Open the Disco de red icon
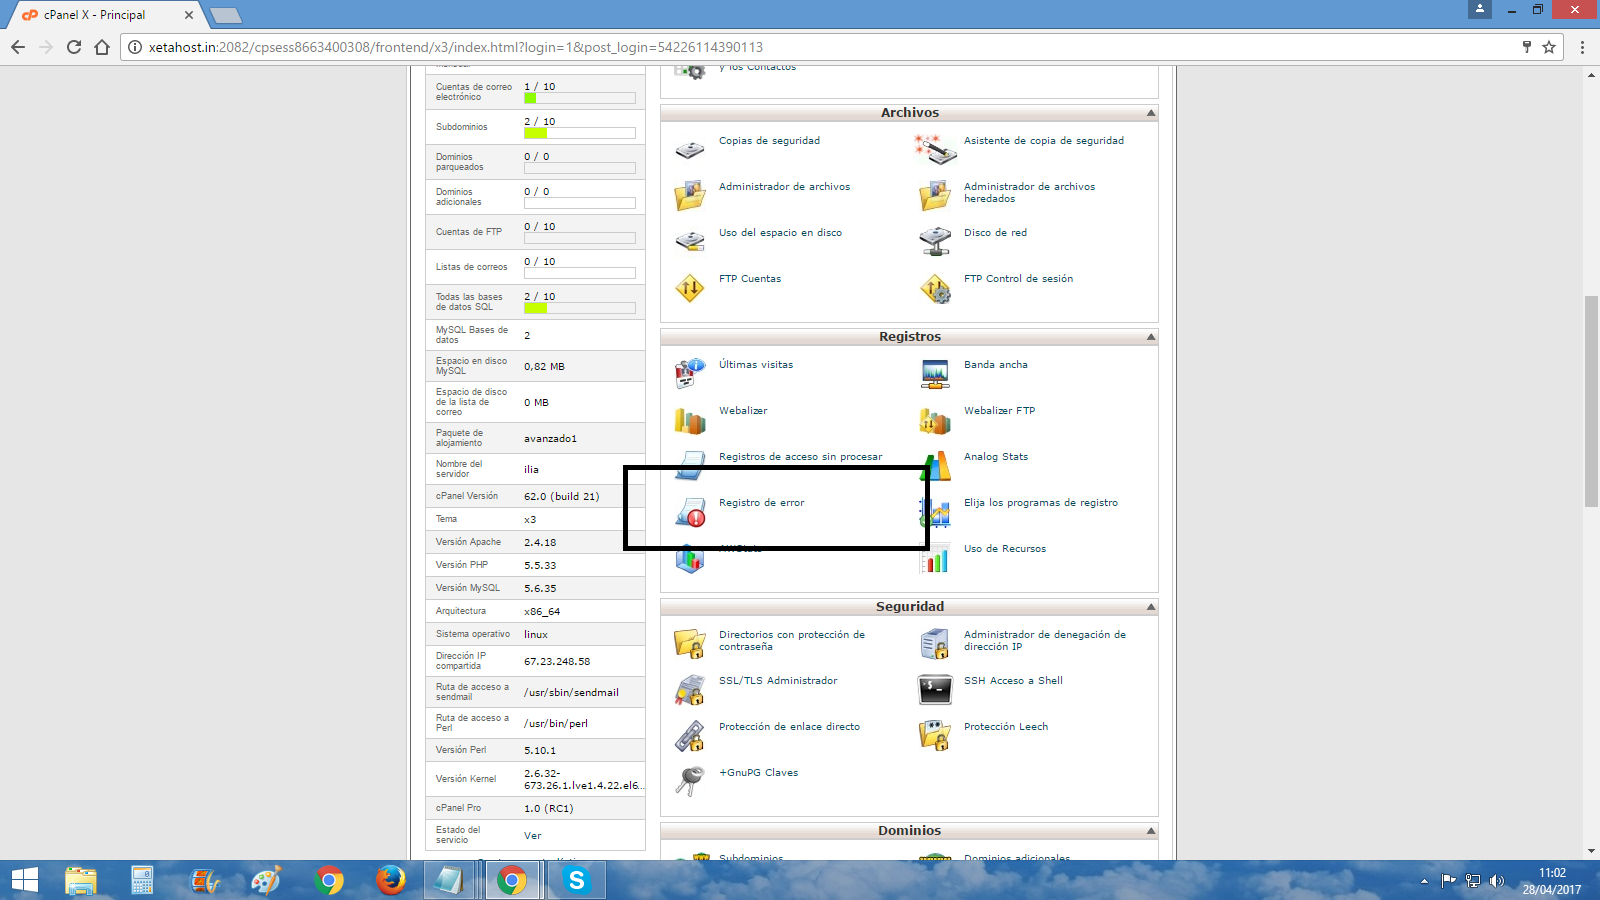The width and height of the screenshot is (1600, 900). [934, 242]
